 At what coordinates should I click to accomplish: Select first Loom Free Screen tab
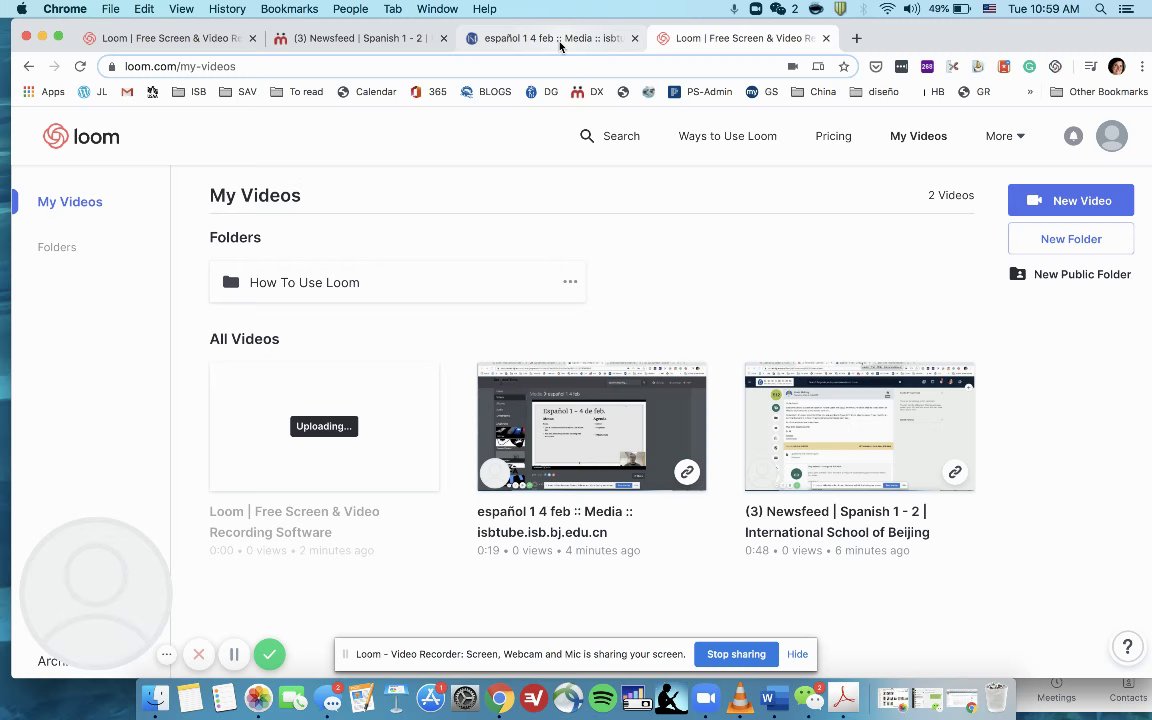point(170,38)
